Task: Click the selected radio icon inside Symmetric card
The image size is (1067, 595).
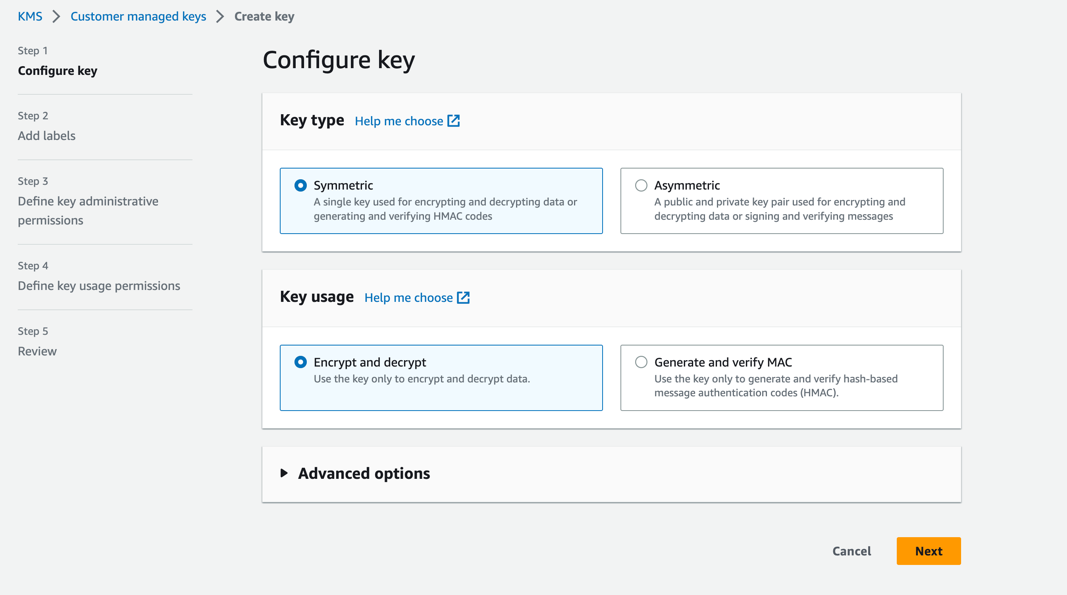Action: coord(302,184)
